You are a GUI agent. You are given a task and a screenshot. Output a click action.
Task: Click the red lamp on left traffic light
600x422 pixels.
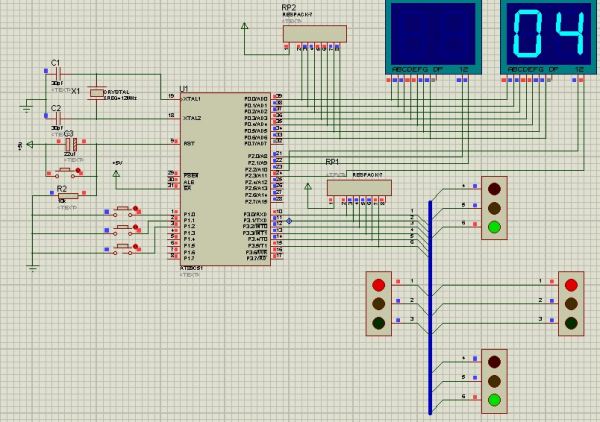(378, 284)
